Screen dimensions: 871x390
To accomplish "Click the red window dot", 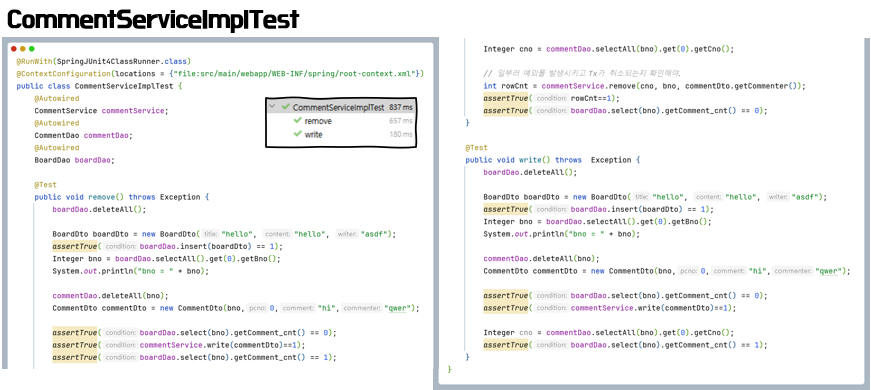I will tap(14, 49).
